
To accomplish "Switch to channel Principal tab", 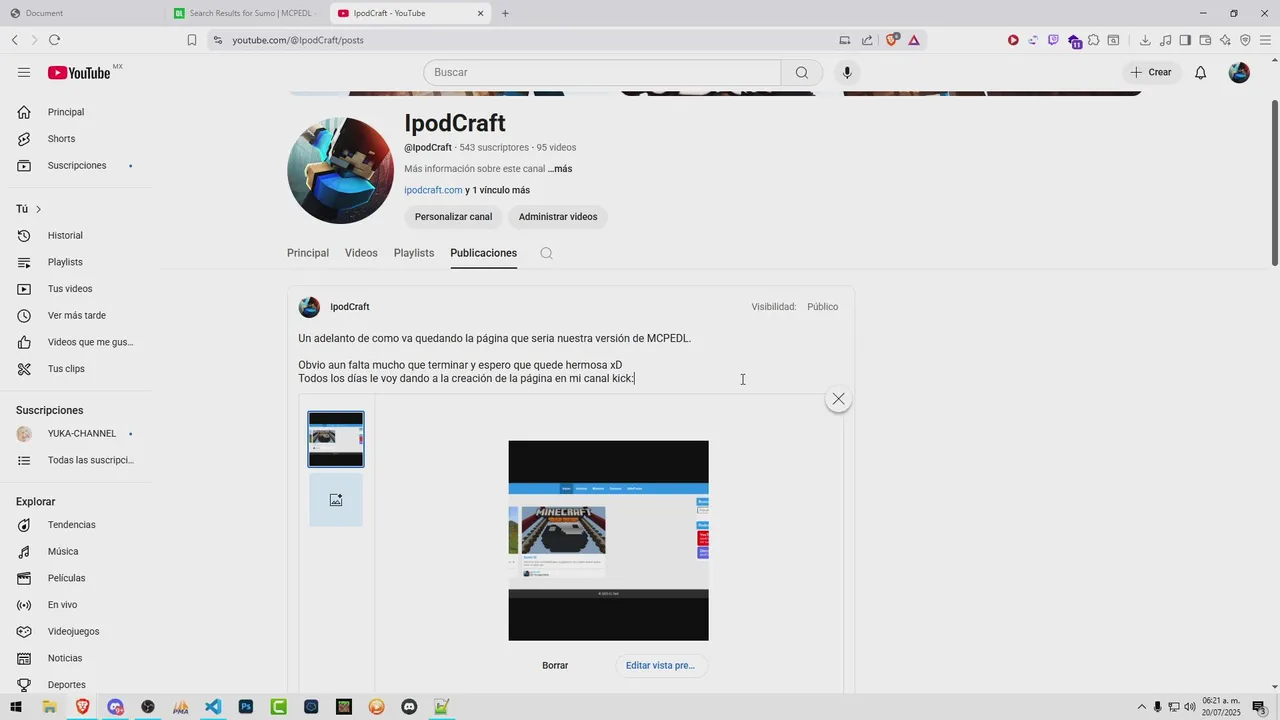I will (308, 253).
